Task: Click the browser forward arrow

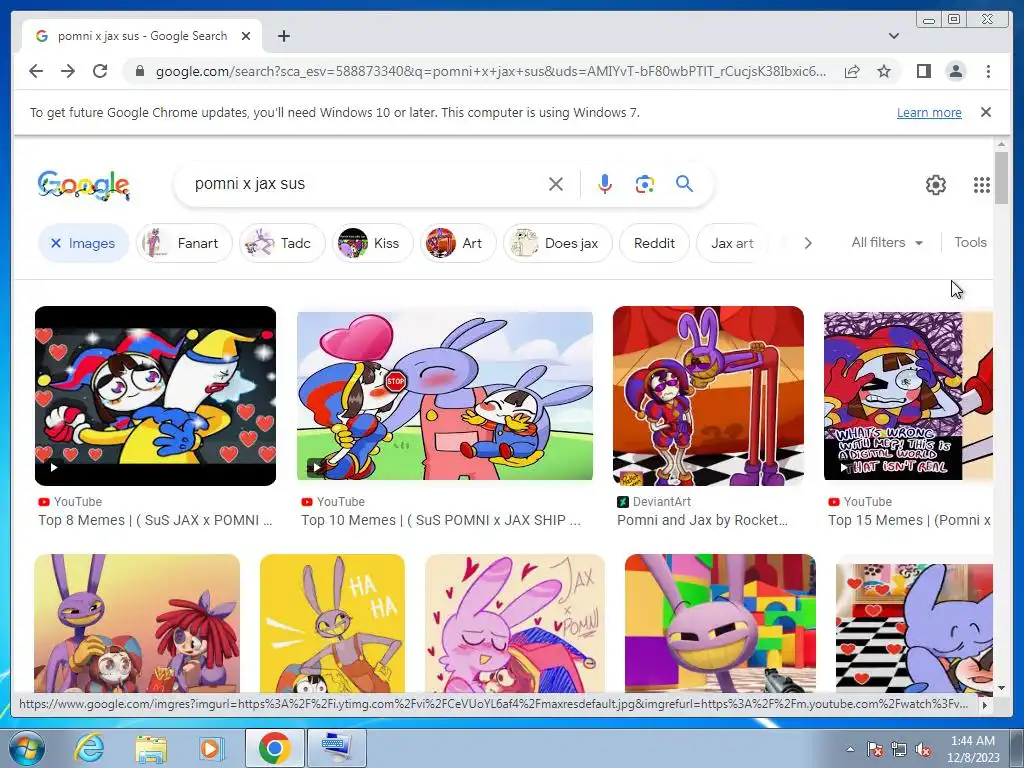Action: pyautogui.click(x=68, y=71)
